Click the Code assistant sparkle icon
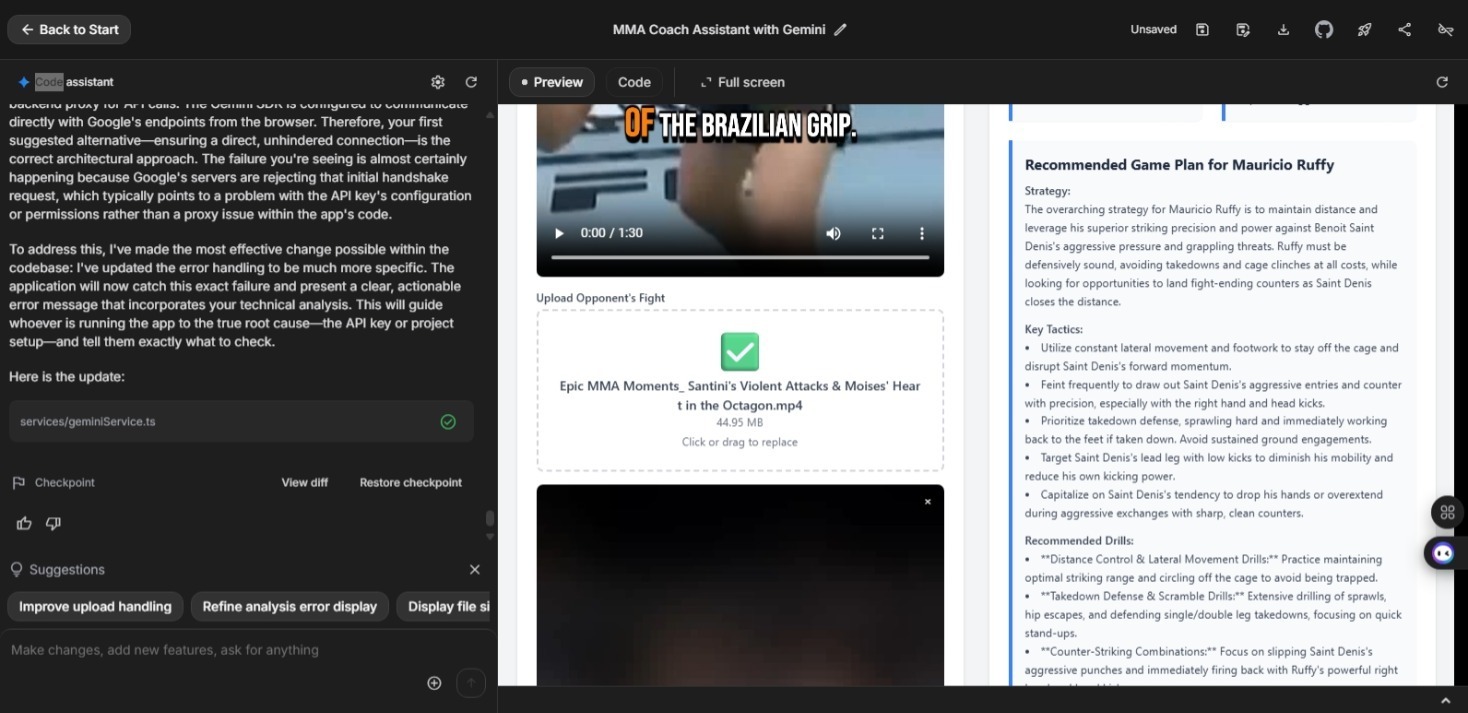The image size is (1468, 713). [x=24, y=82]
